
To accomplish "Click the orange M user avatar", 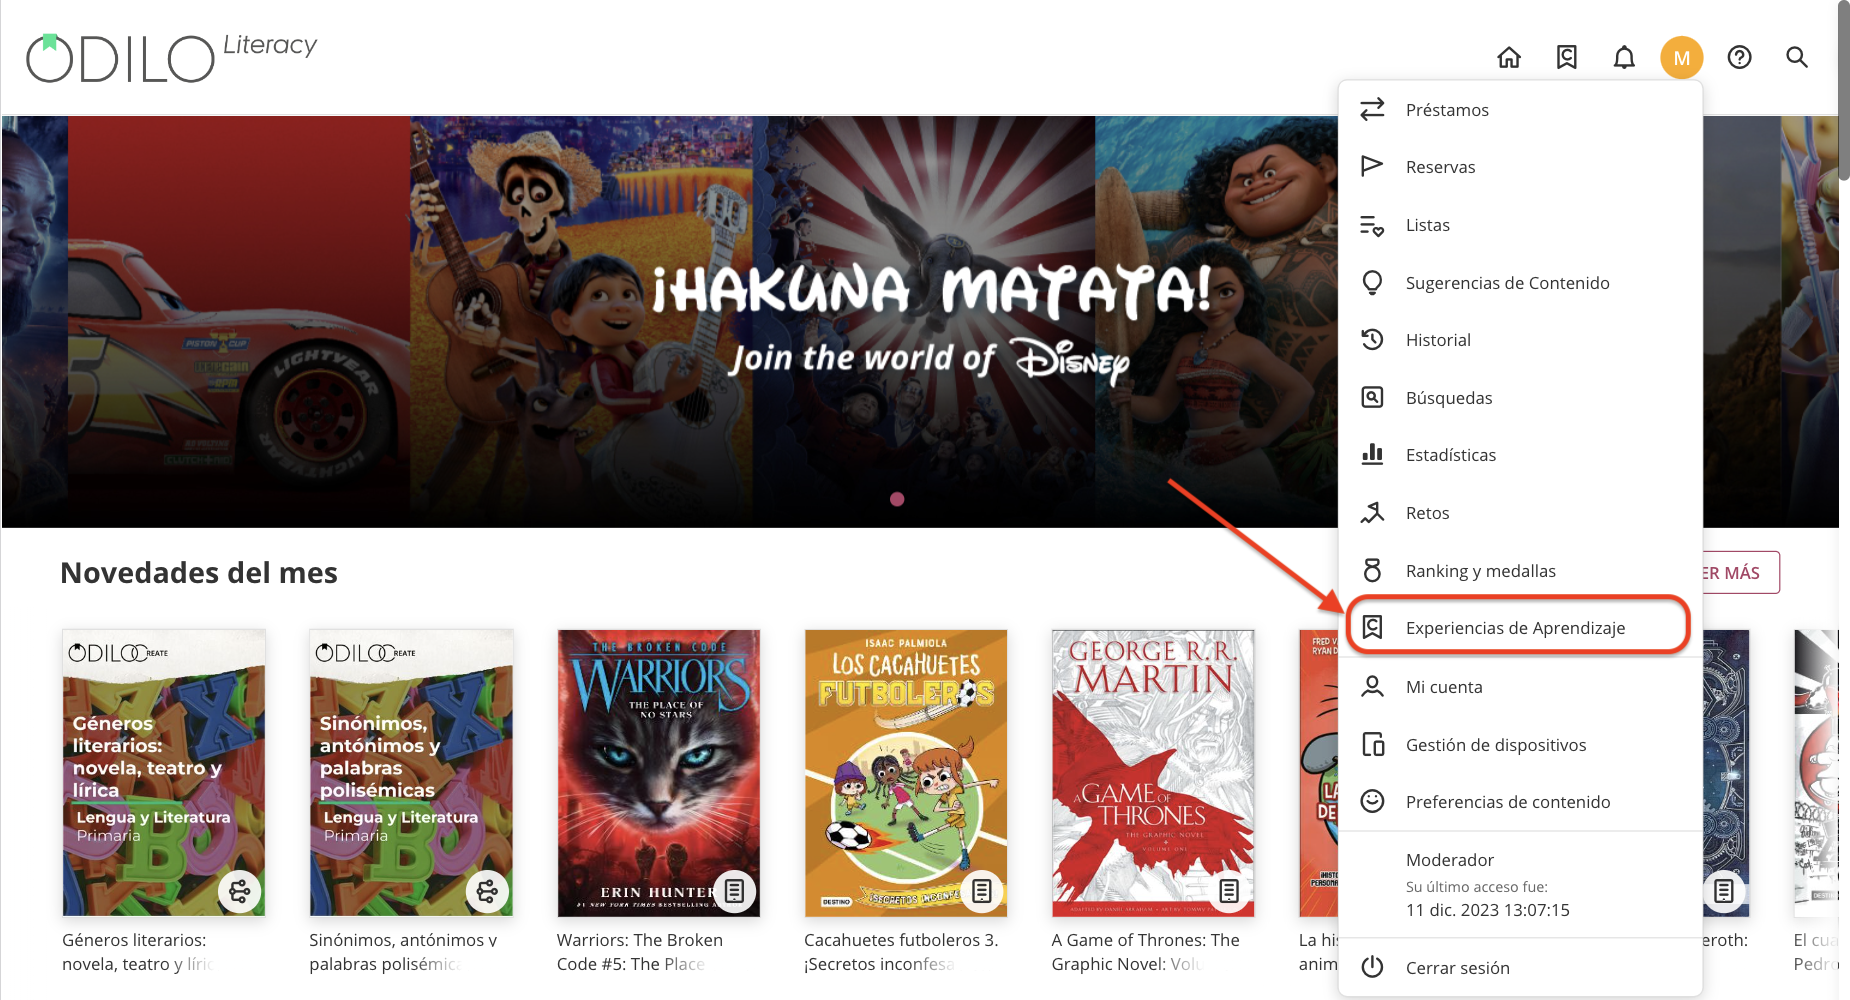I will [1682, 58].
